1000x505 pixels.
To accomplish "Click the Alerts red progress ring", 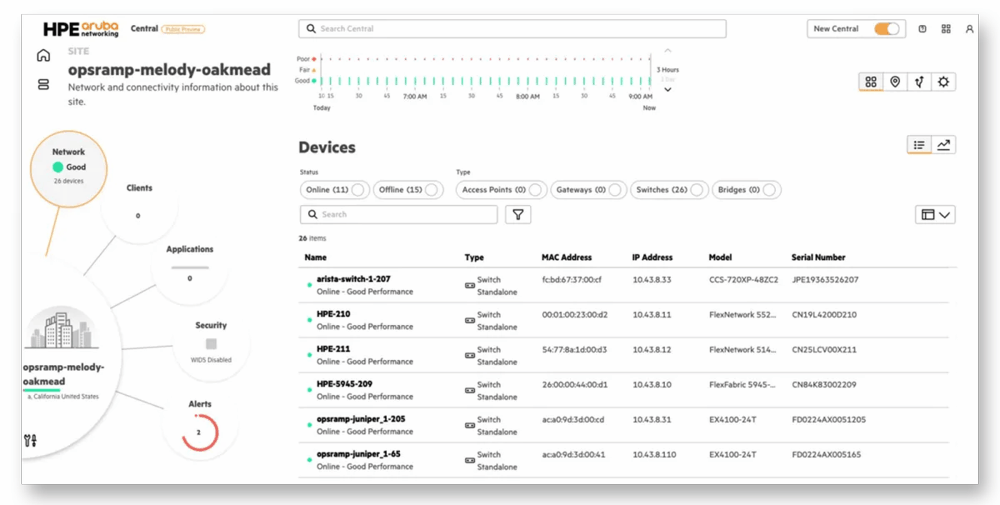I will [200, 433].
